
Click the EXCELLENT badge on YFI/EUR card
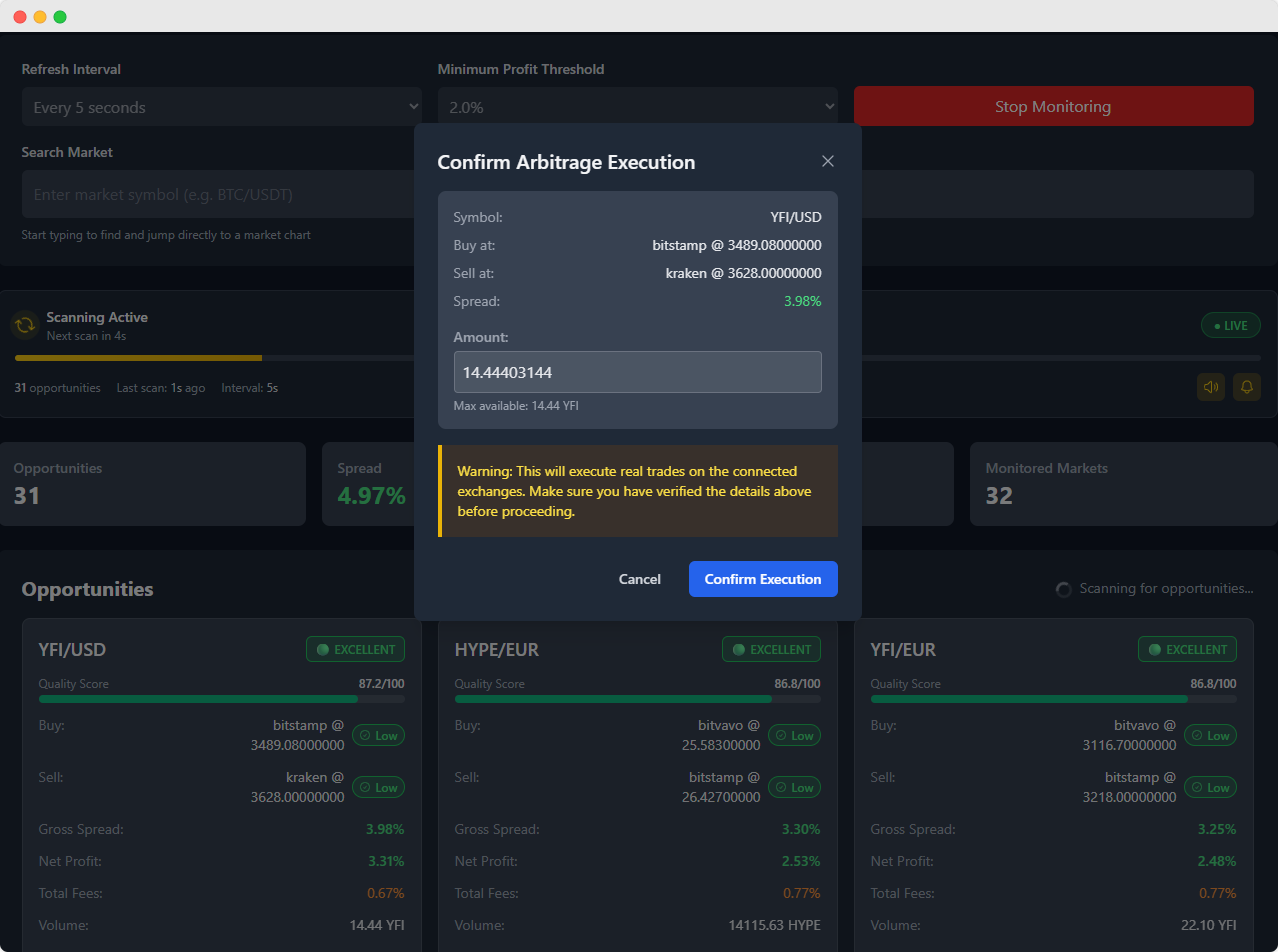point(1187,649)
